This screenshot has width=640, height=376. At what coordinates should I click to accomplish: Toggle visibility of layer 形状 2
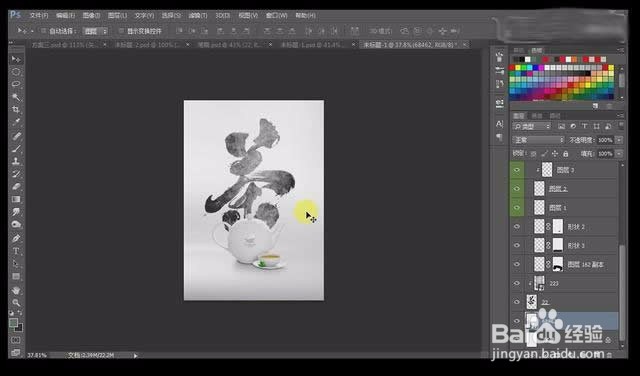(517, 227)
